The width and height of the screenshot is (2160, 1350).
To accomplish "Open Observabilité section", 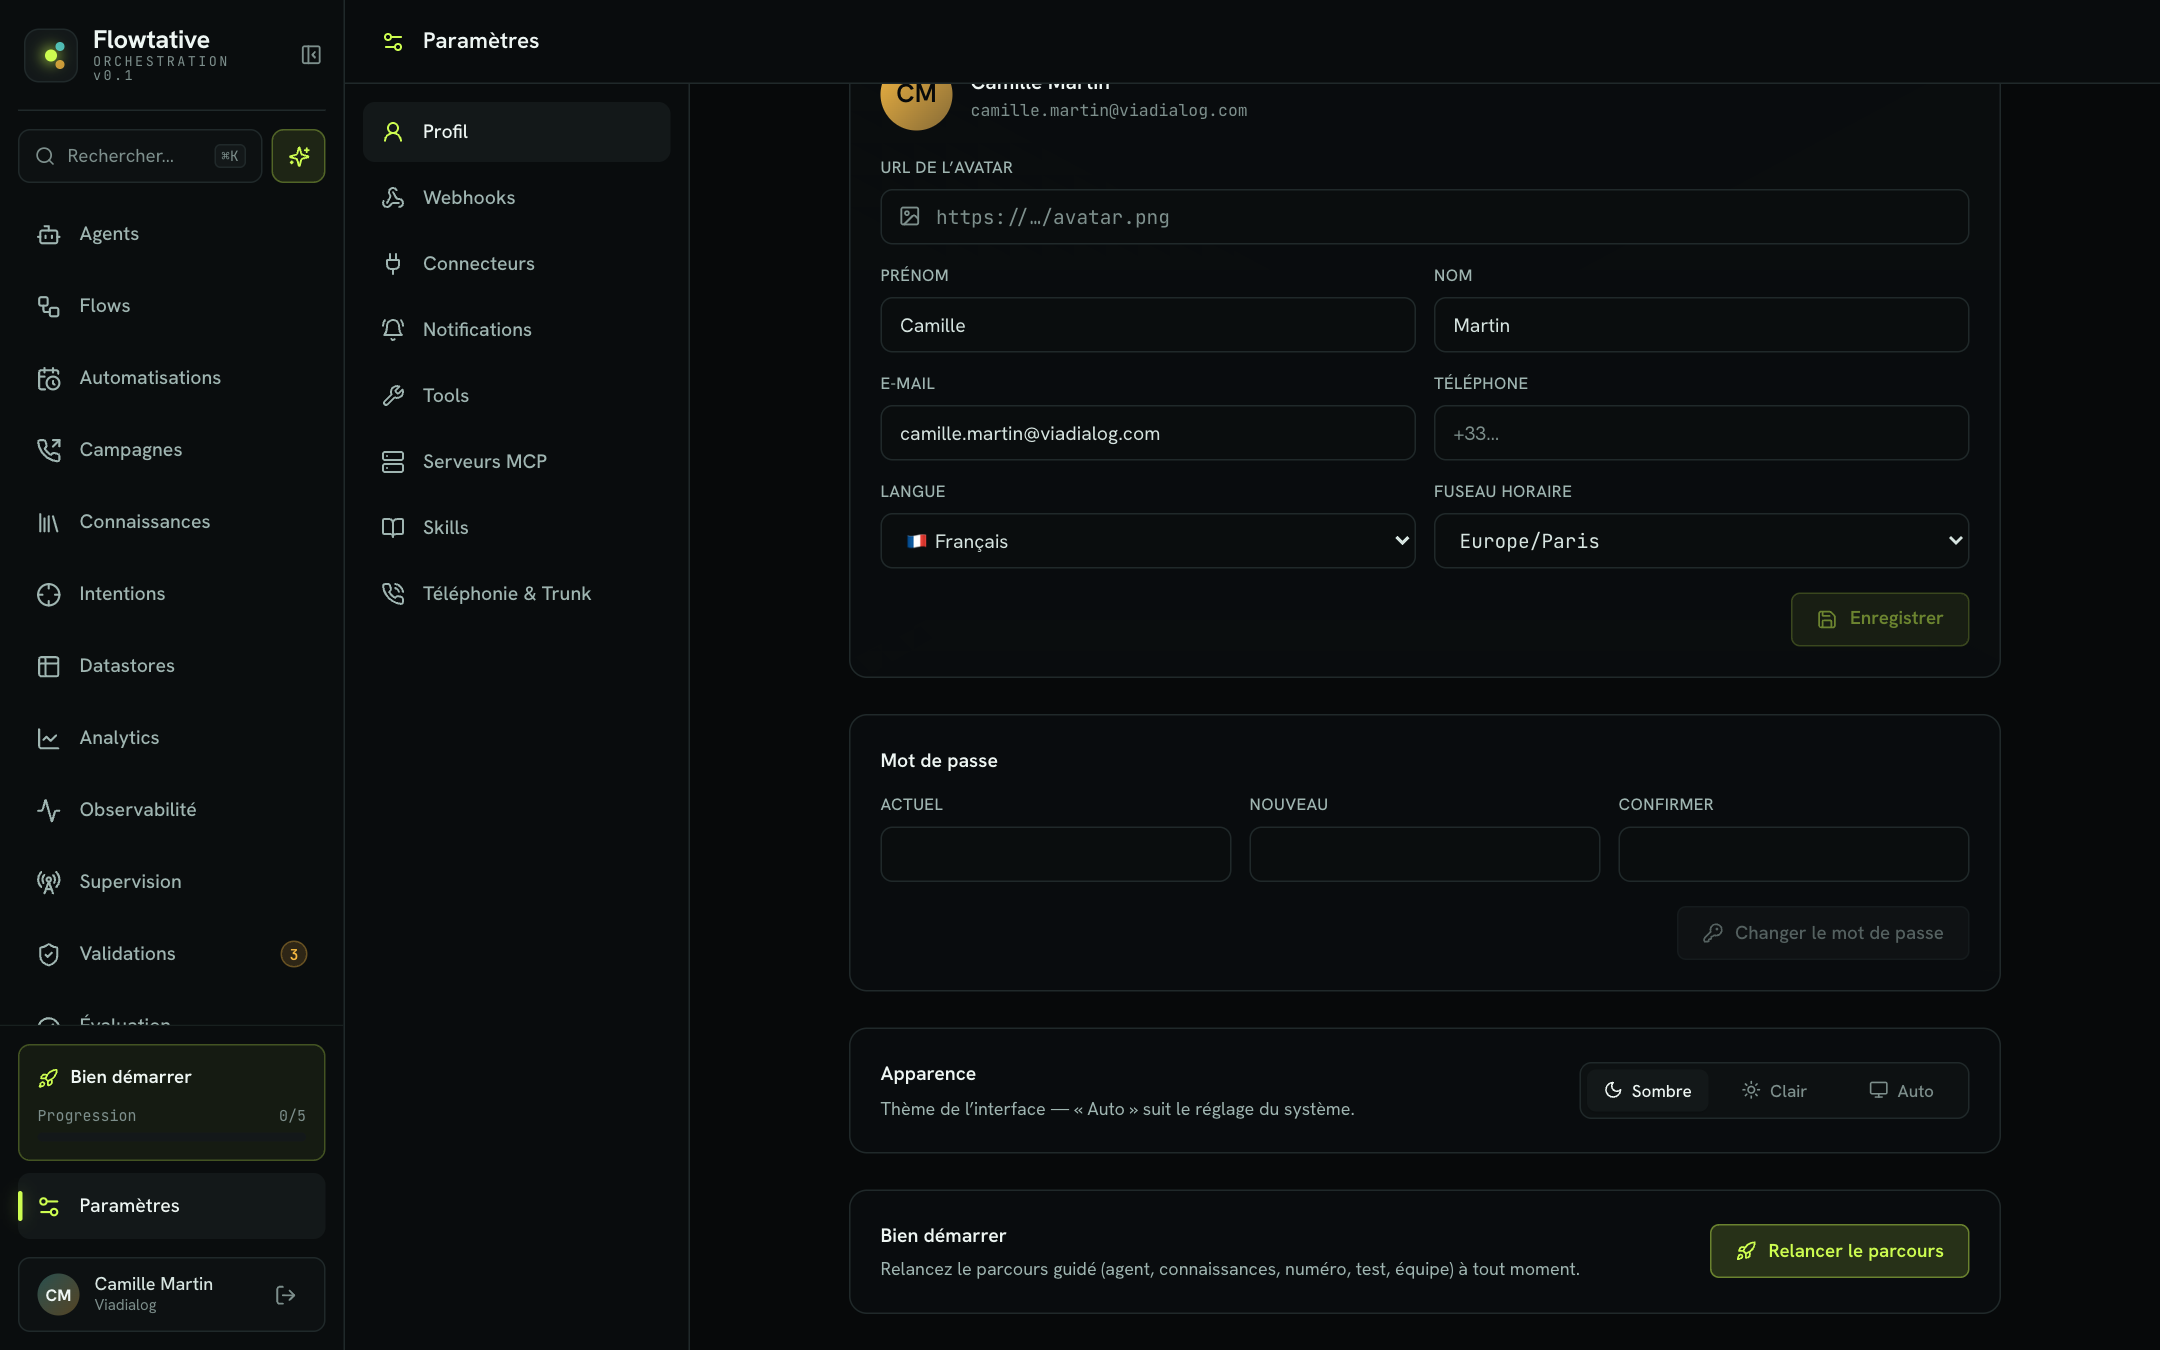I will (x=171, y=810).
